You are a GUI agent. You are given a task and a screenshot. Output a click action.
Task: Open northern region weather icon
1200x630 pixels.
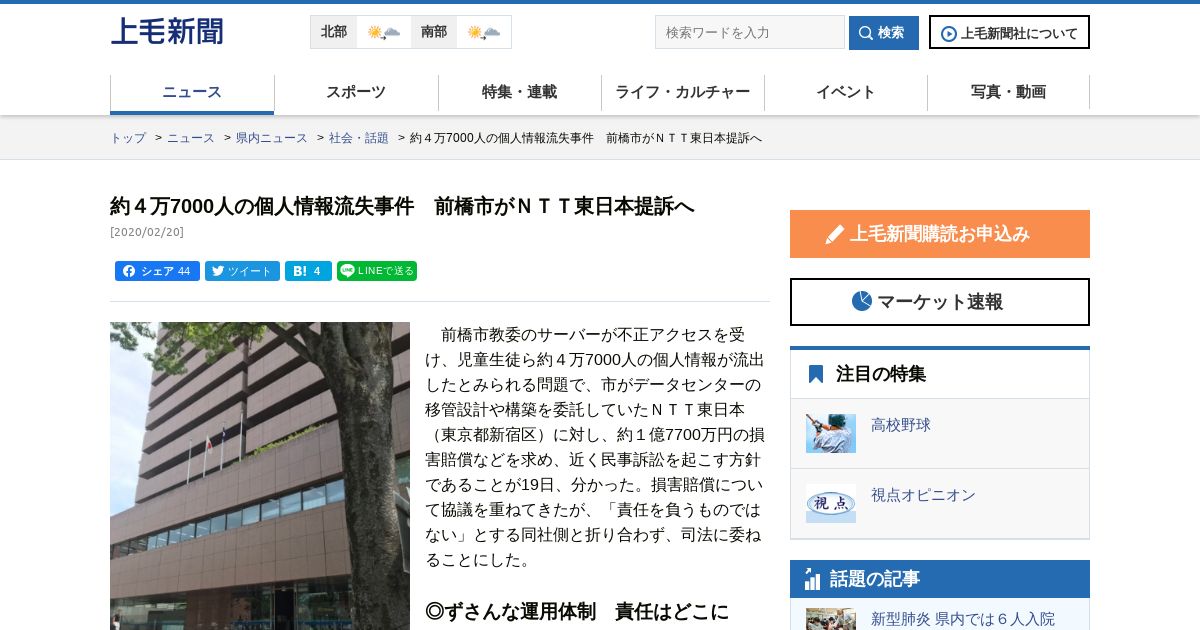pos(384,32)
